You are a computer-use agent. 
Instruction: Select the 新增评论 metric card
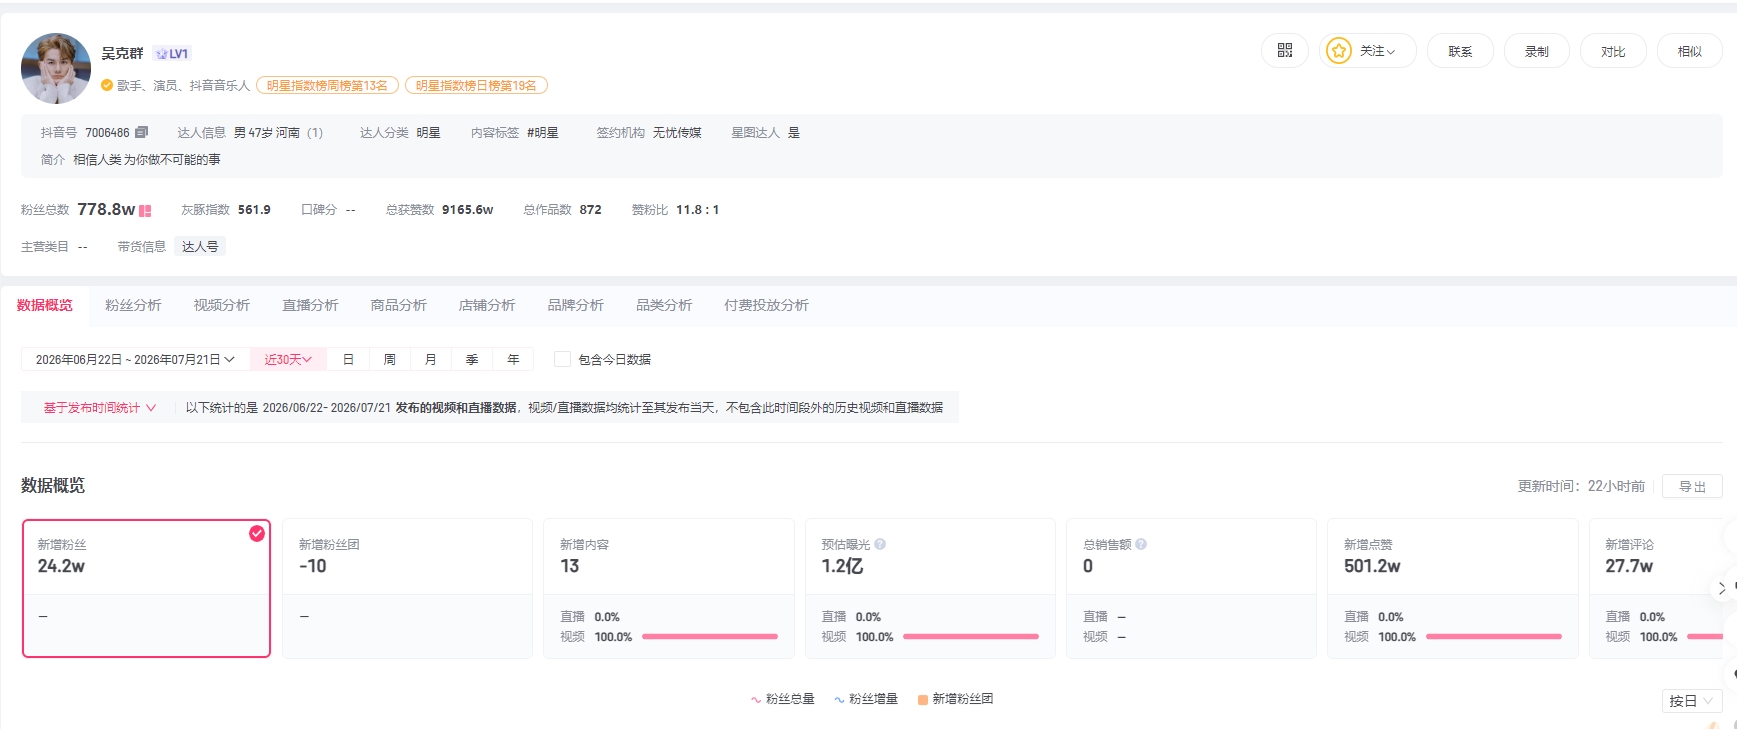click(1656, 588)
